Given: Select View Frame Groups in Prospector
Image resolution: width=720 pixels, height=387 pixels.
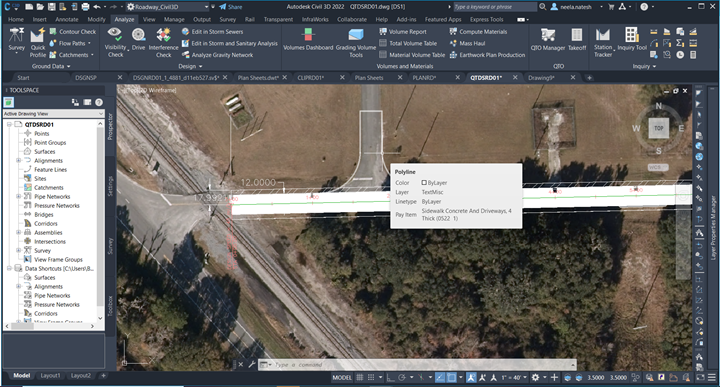Looking at the screenshot, I should [58, 259].
